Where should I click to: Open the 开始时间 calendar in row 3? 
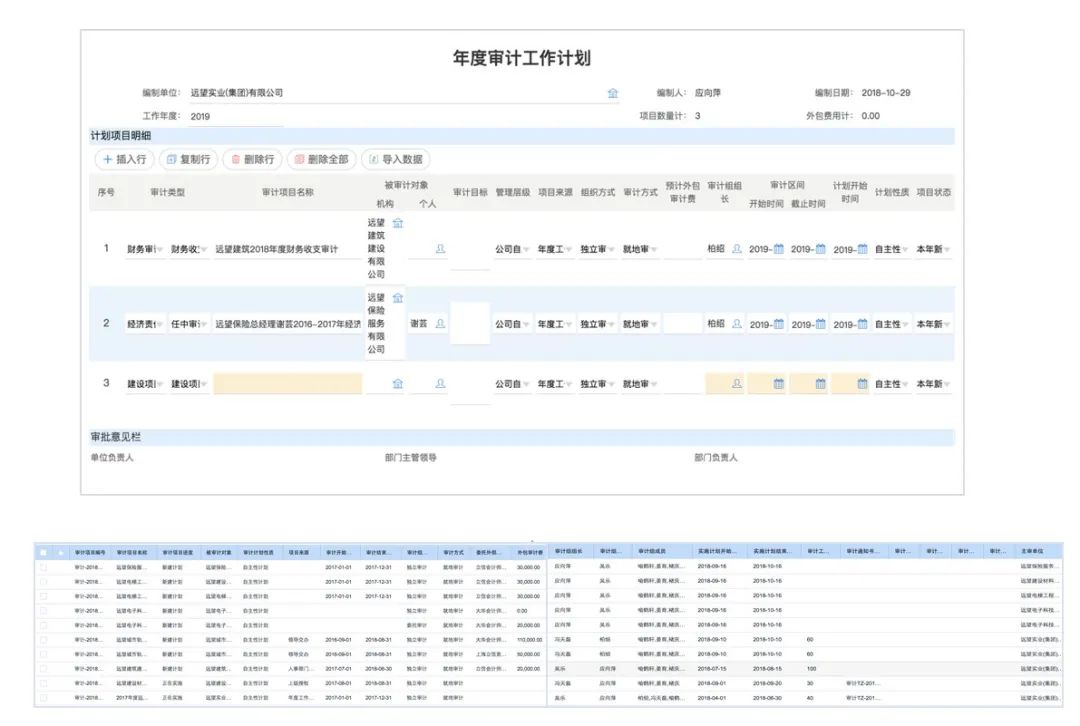(x=778, y=384)
